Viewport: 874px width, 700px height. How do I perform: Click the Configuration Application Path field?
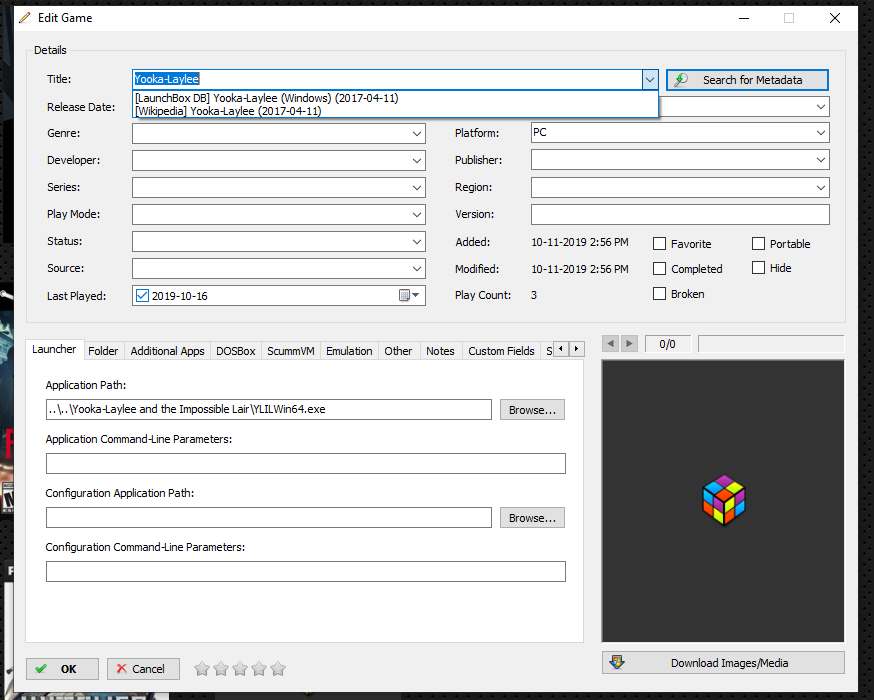click(269, 517)
